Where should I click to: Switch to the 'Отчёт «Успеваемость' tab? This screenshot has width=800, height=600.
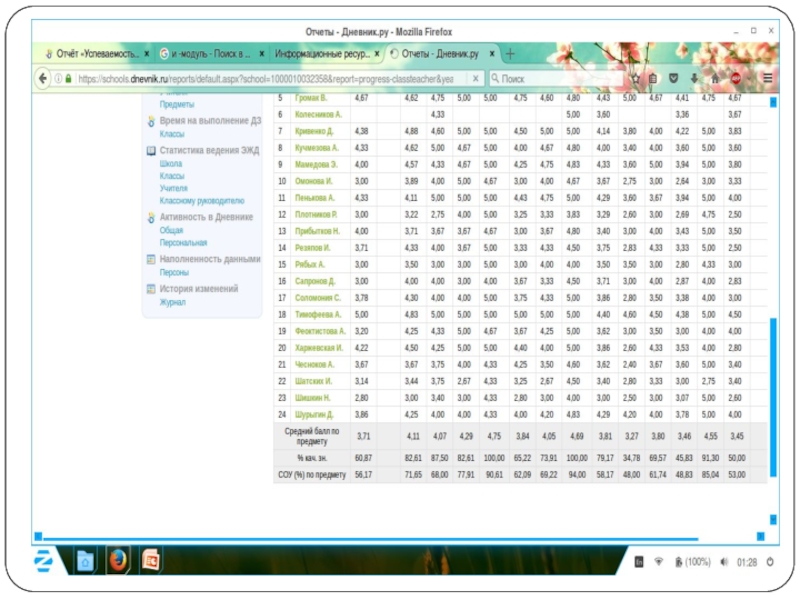click(x=95, y=53)
